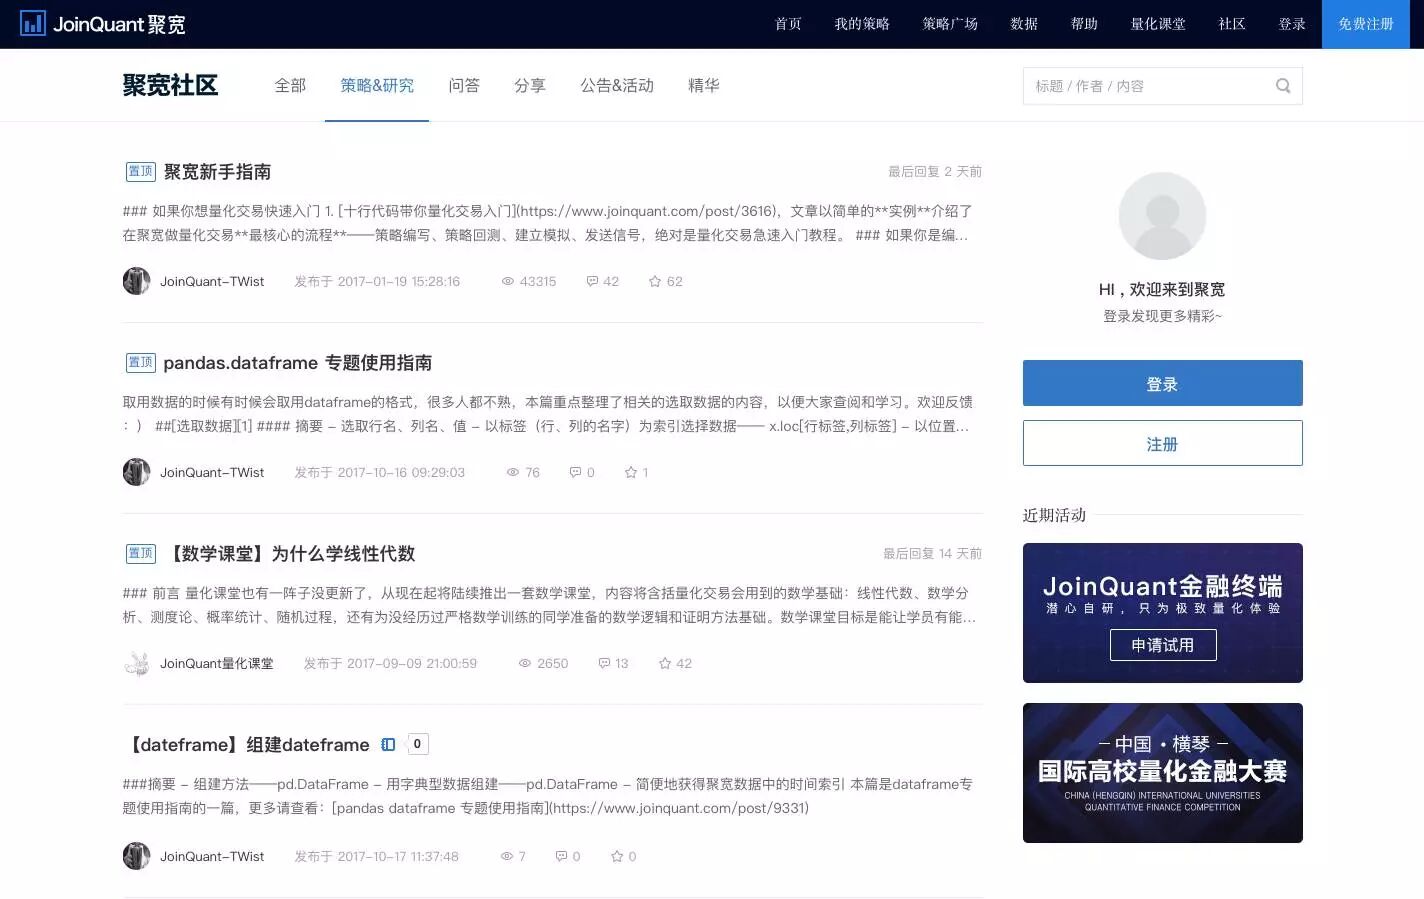Click the views eye icon showing 2650

pos(525,664)
